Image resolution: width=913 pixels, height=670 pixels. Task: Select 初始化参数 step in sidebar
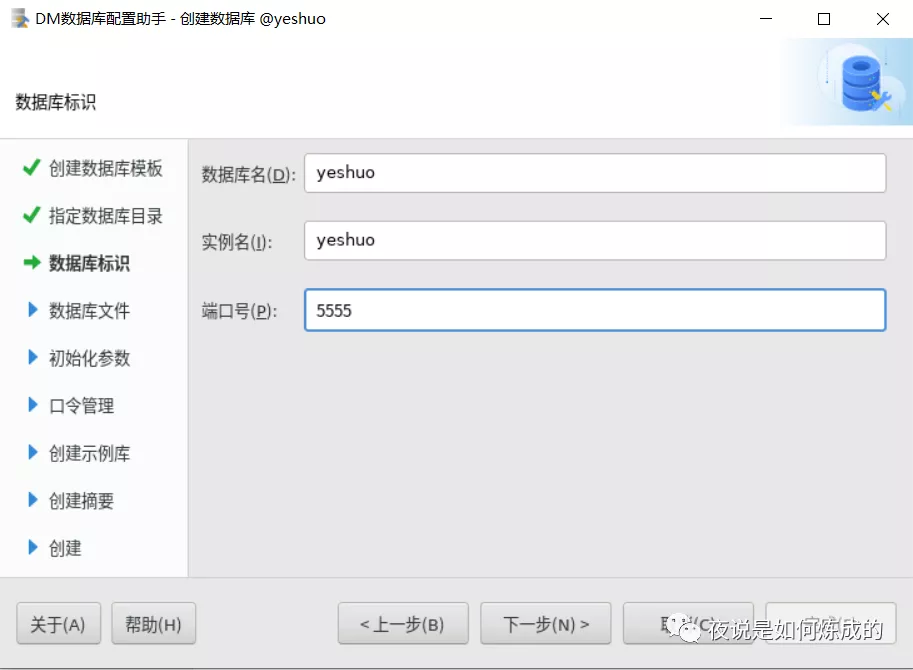click(89, 358)
